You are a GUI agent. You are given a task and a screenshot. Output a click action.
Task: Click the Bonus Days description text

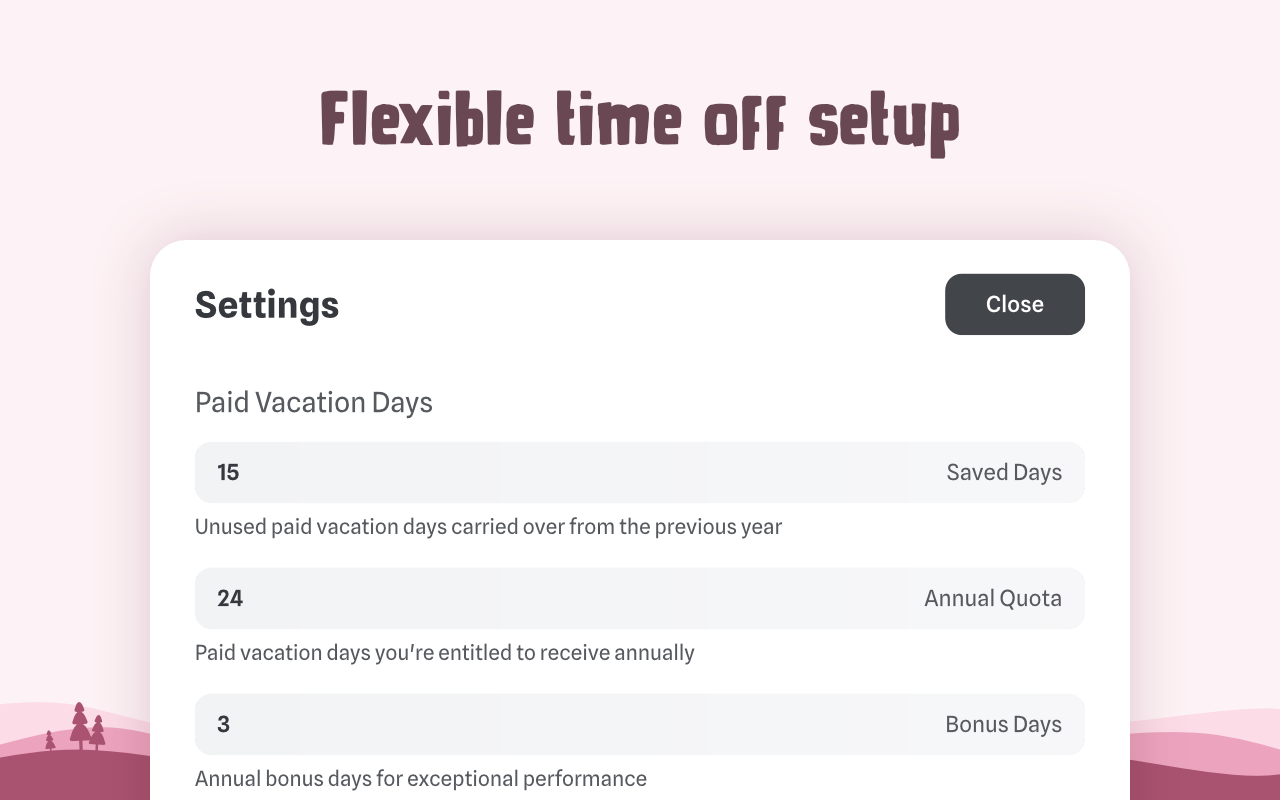[x=421, y=778]
